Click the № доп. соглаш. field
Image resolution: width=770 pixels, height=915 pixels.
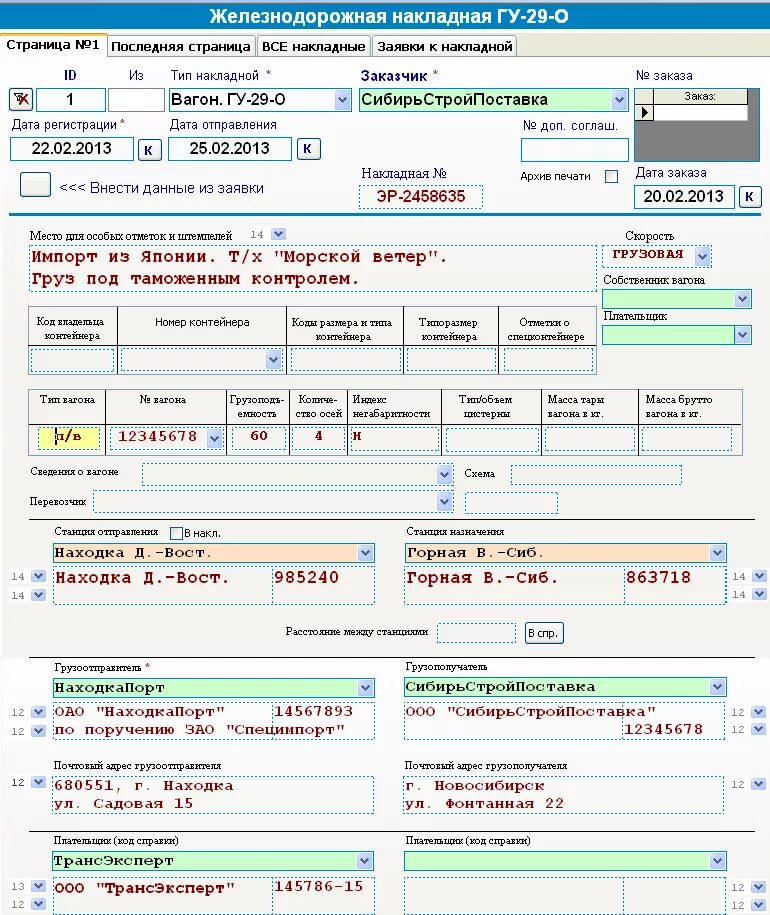575,150
